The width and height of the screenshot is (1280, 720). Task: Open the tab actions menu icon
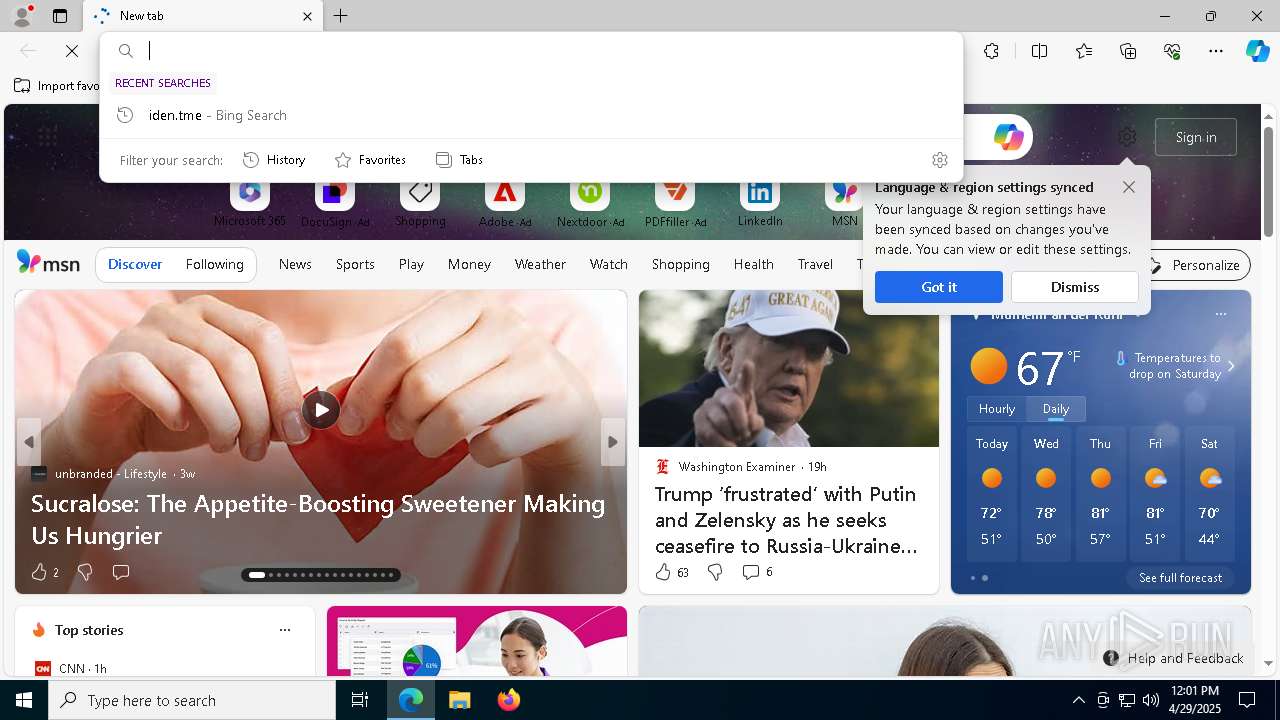[60, 16]
